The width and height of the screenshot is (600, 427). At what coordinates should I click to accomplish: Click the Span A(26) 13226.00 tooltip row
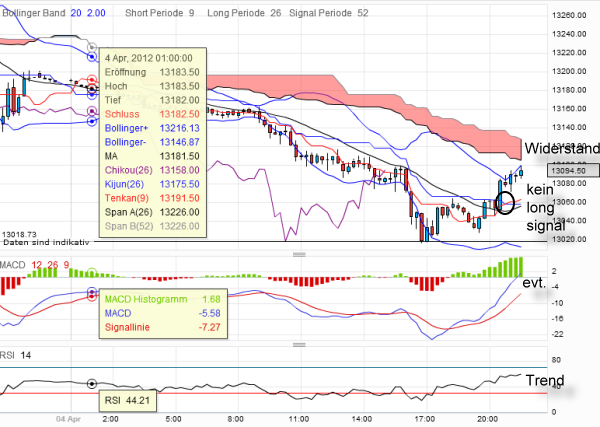click(x=152, y=212)
